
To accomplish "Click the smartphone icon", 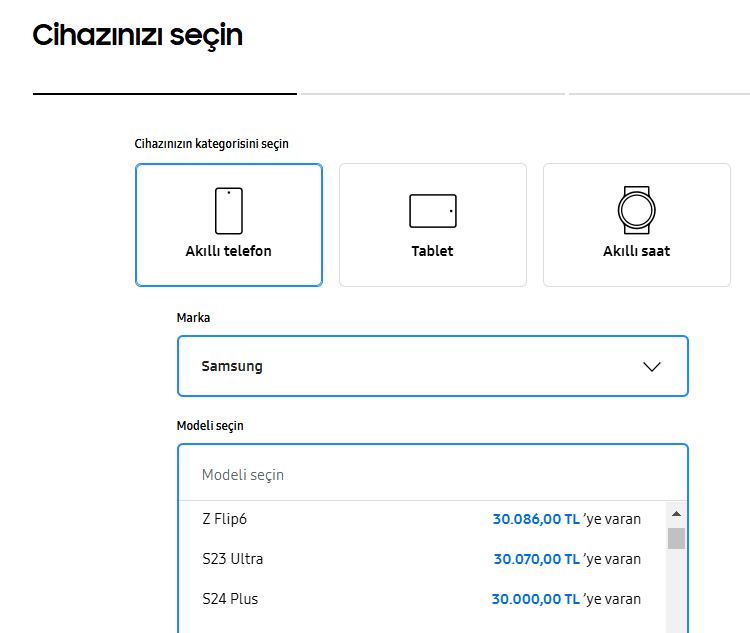I will click(x=229, y=211).
